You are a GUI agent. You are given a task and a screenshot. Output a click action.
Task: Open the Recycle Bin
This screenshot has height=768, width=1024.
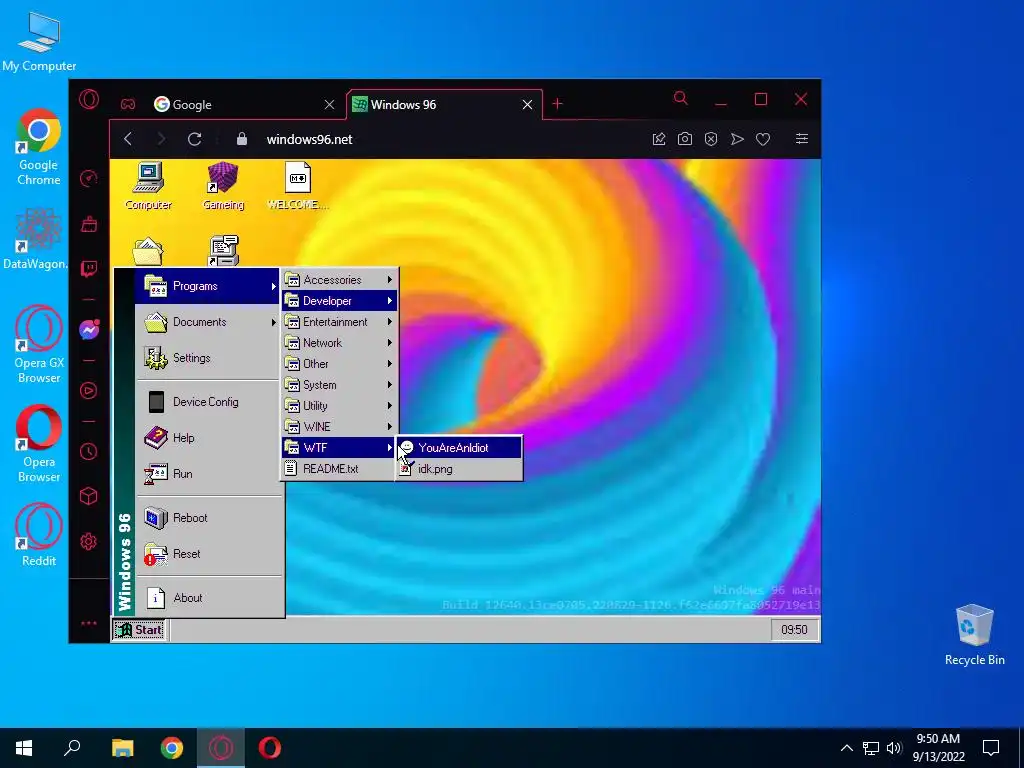(x=974, y=635)
